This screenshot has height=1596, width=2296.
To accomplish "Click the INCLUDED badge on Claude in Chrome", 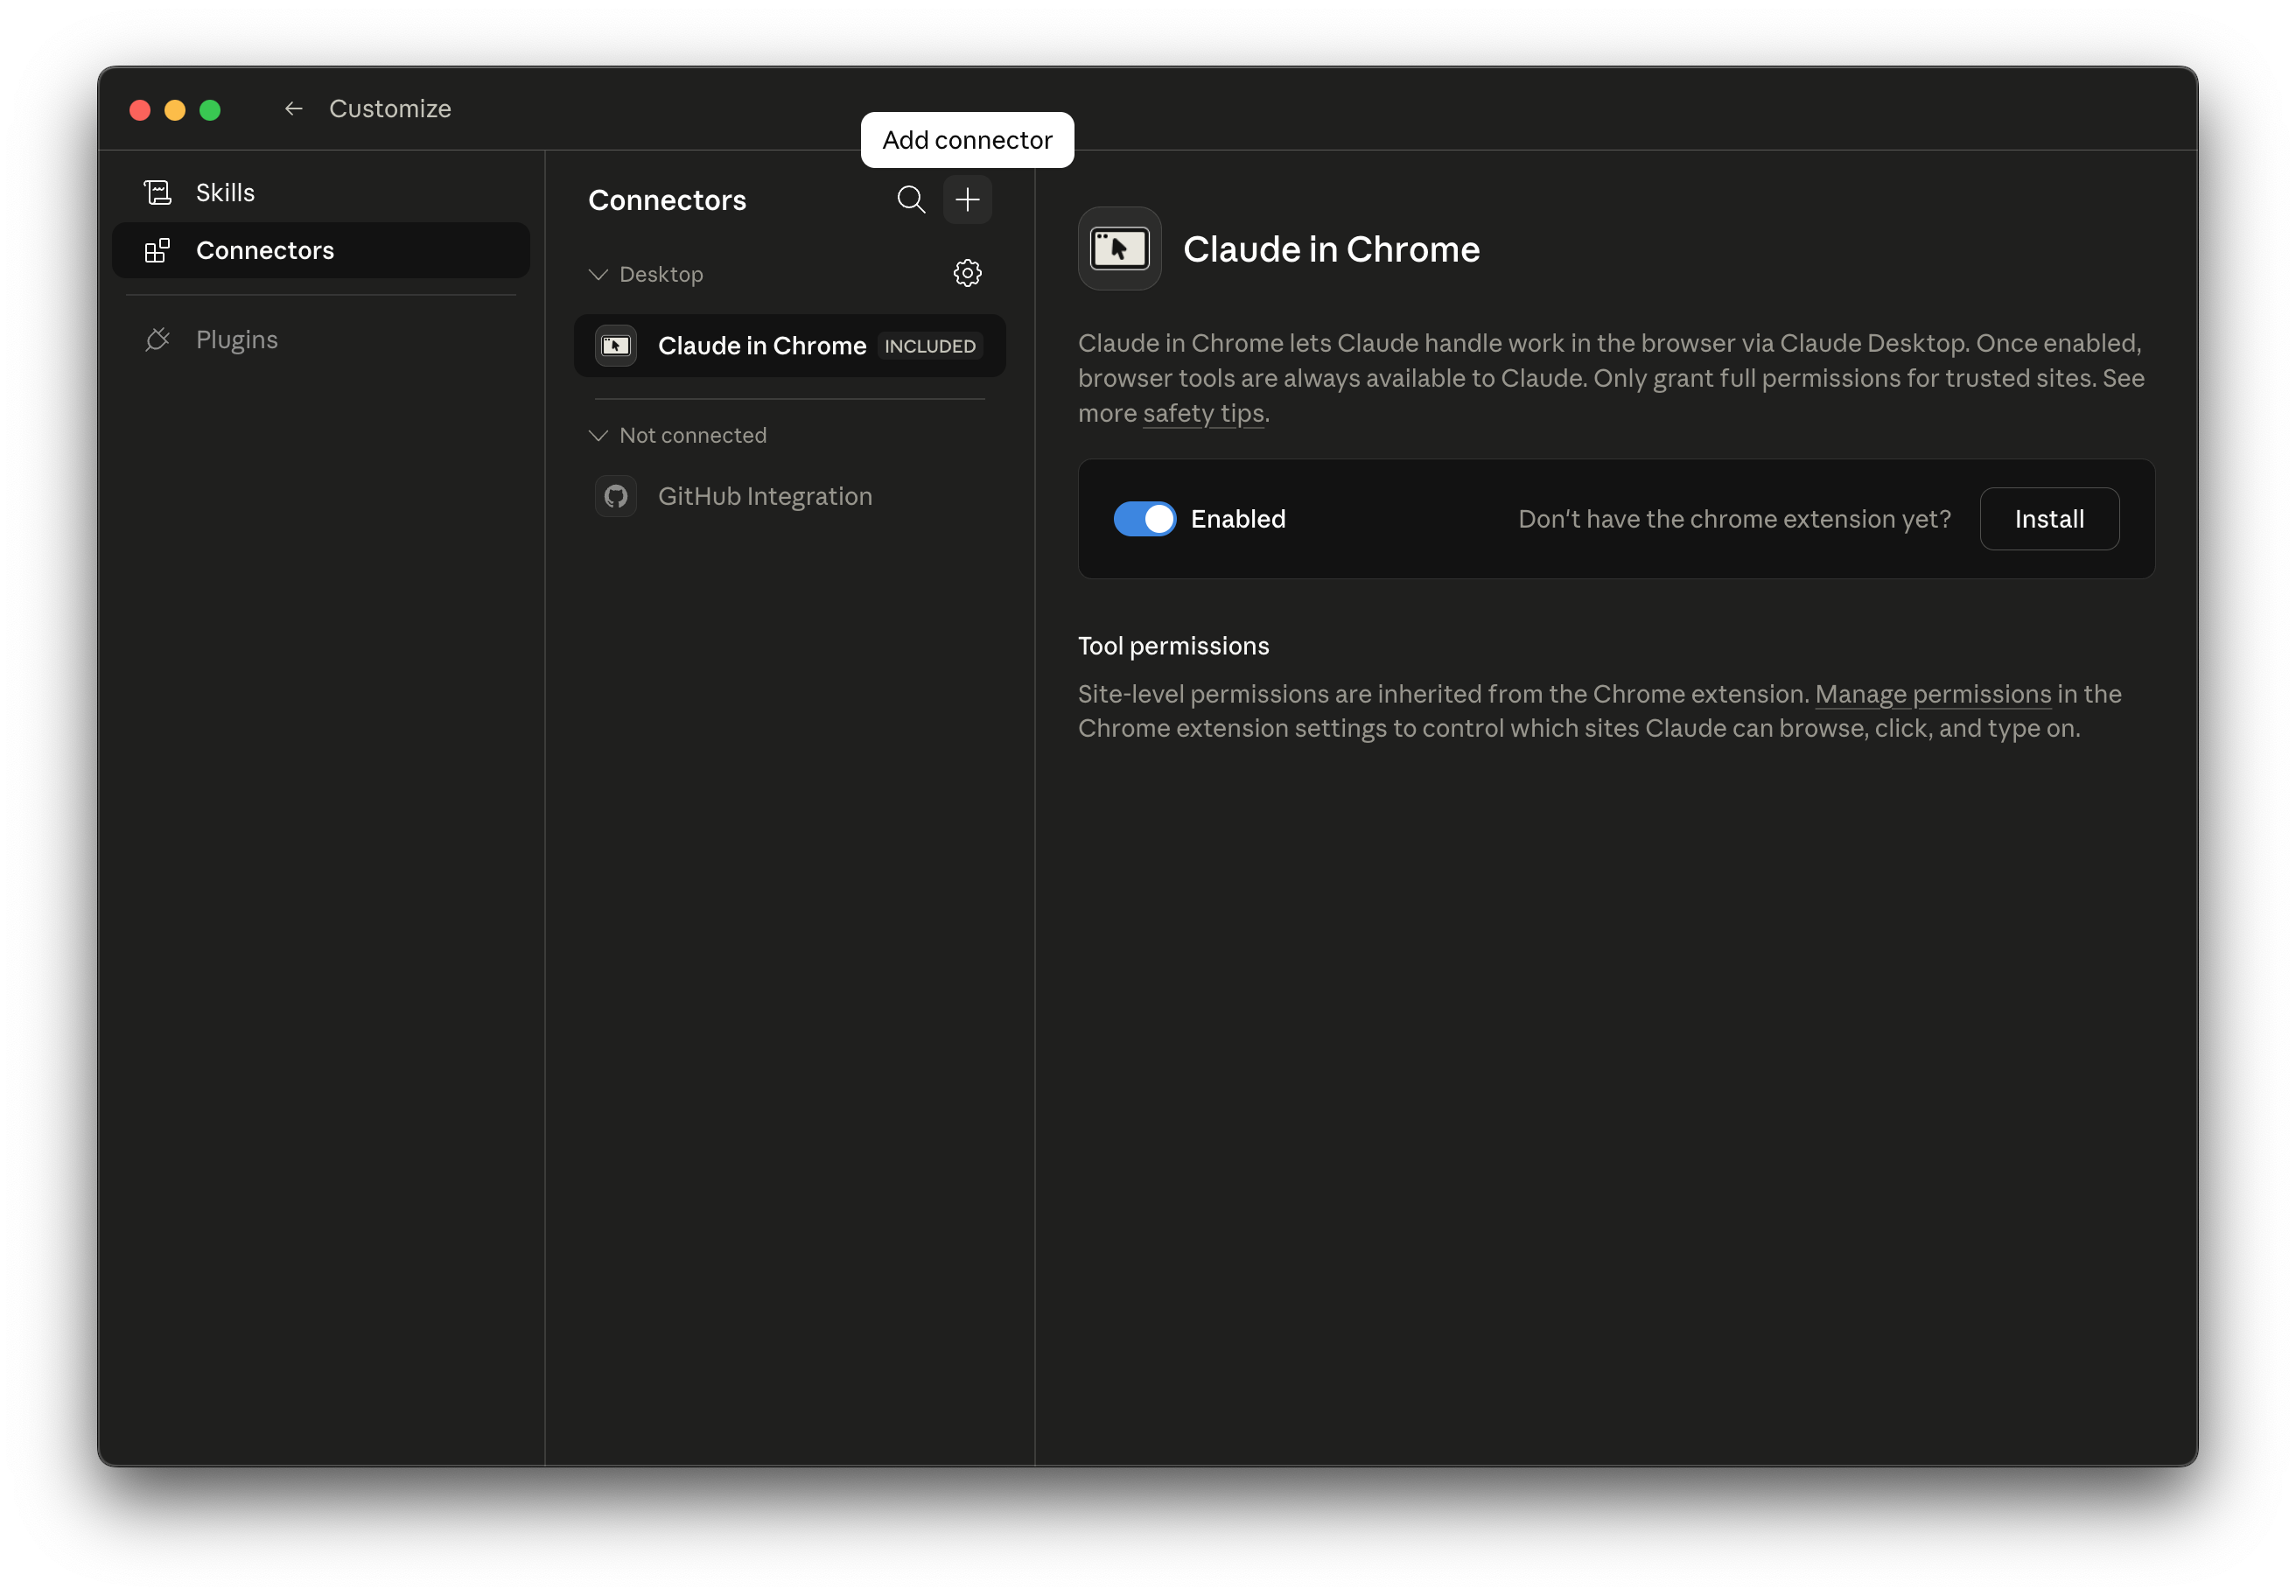I will [x=930, y=346].
